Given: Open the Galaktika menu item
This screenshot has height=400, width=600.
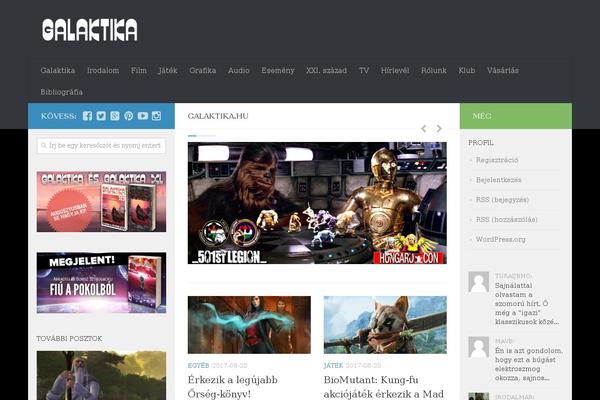Looking at the screenshot, I should (58, 70).
